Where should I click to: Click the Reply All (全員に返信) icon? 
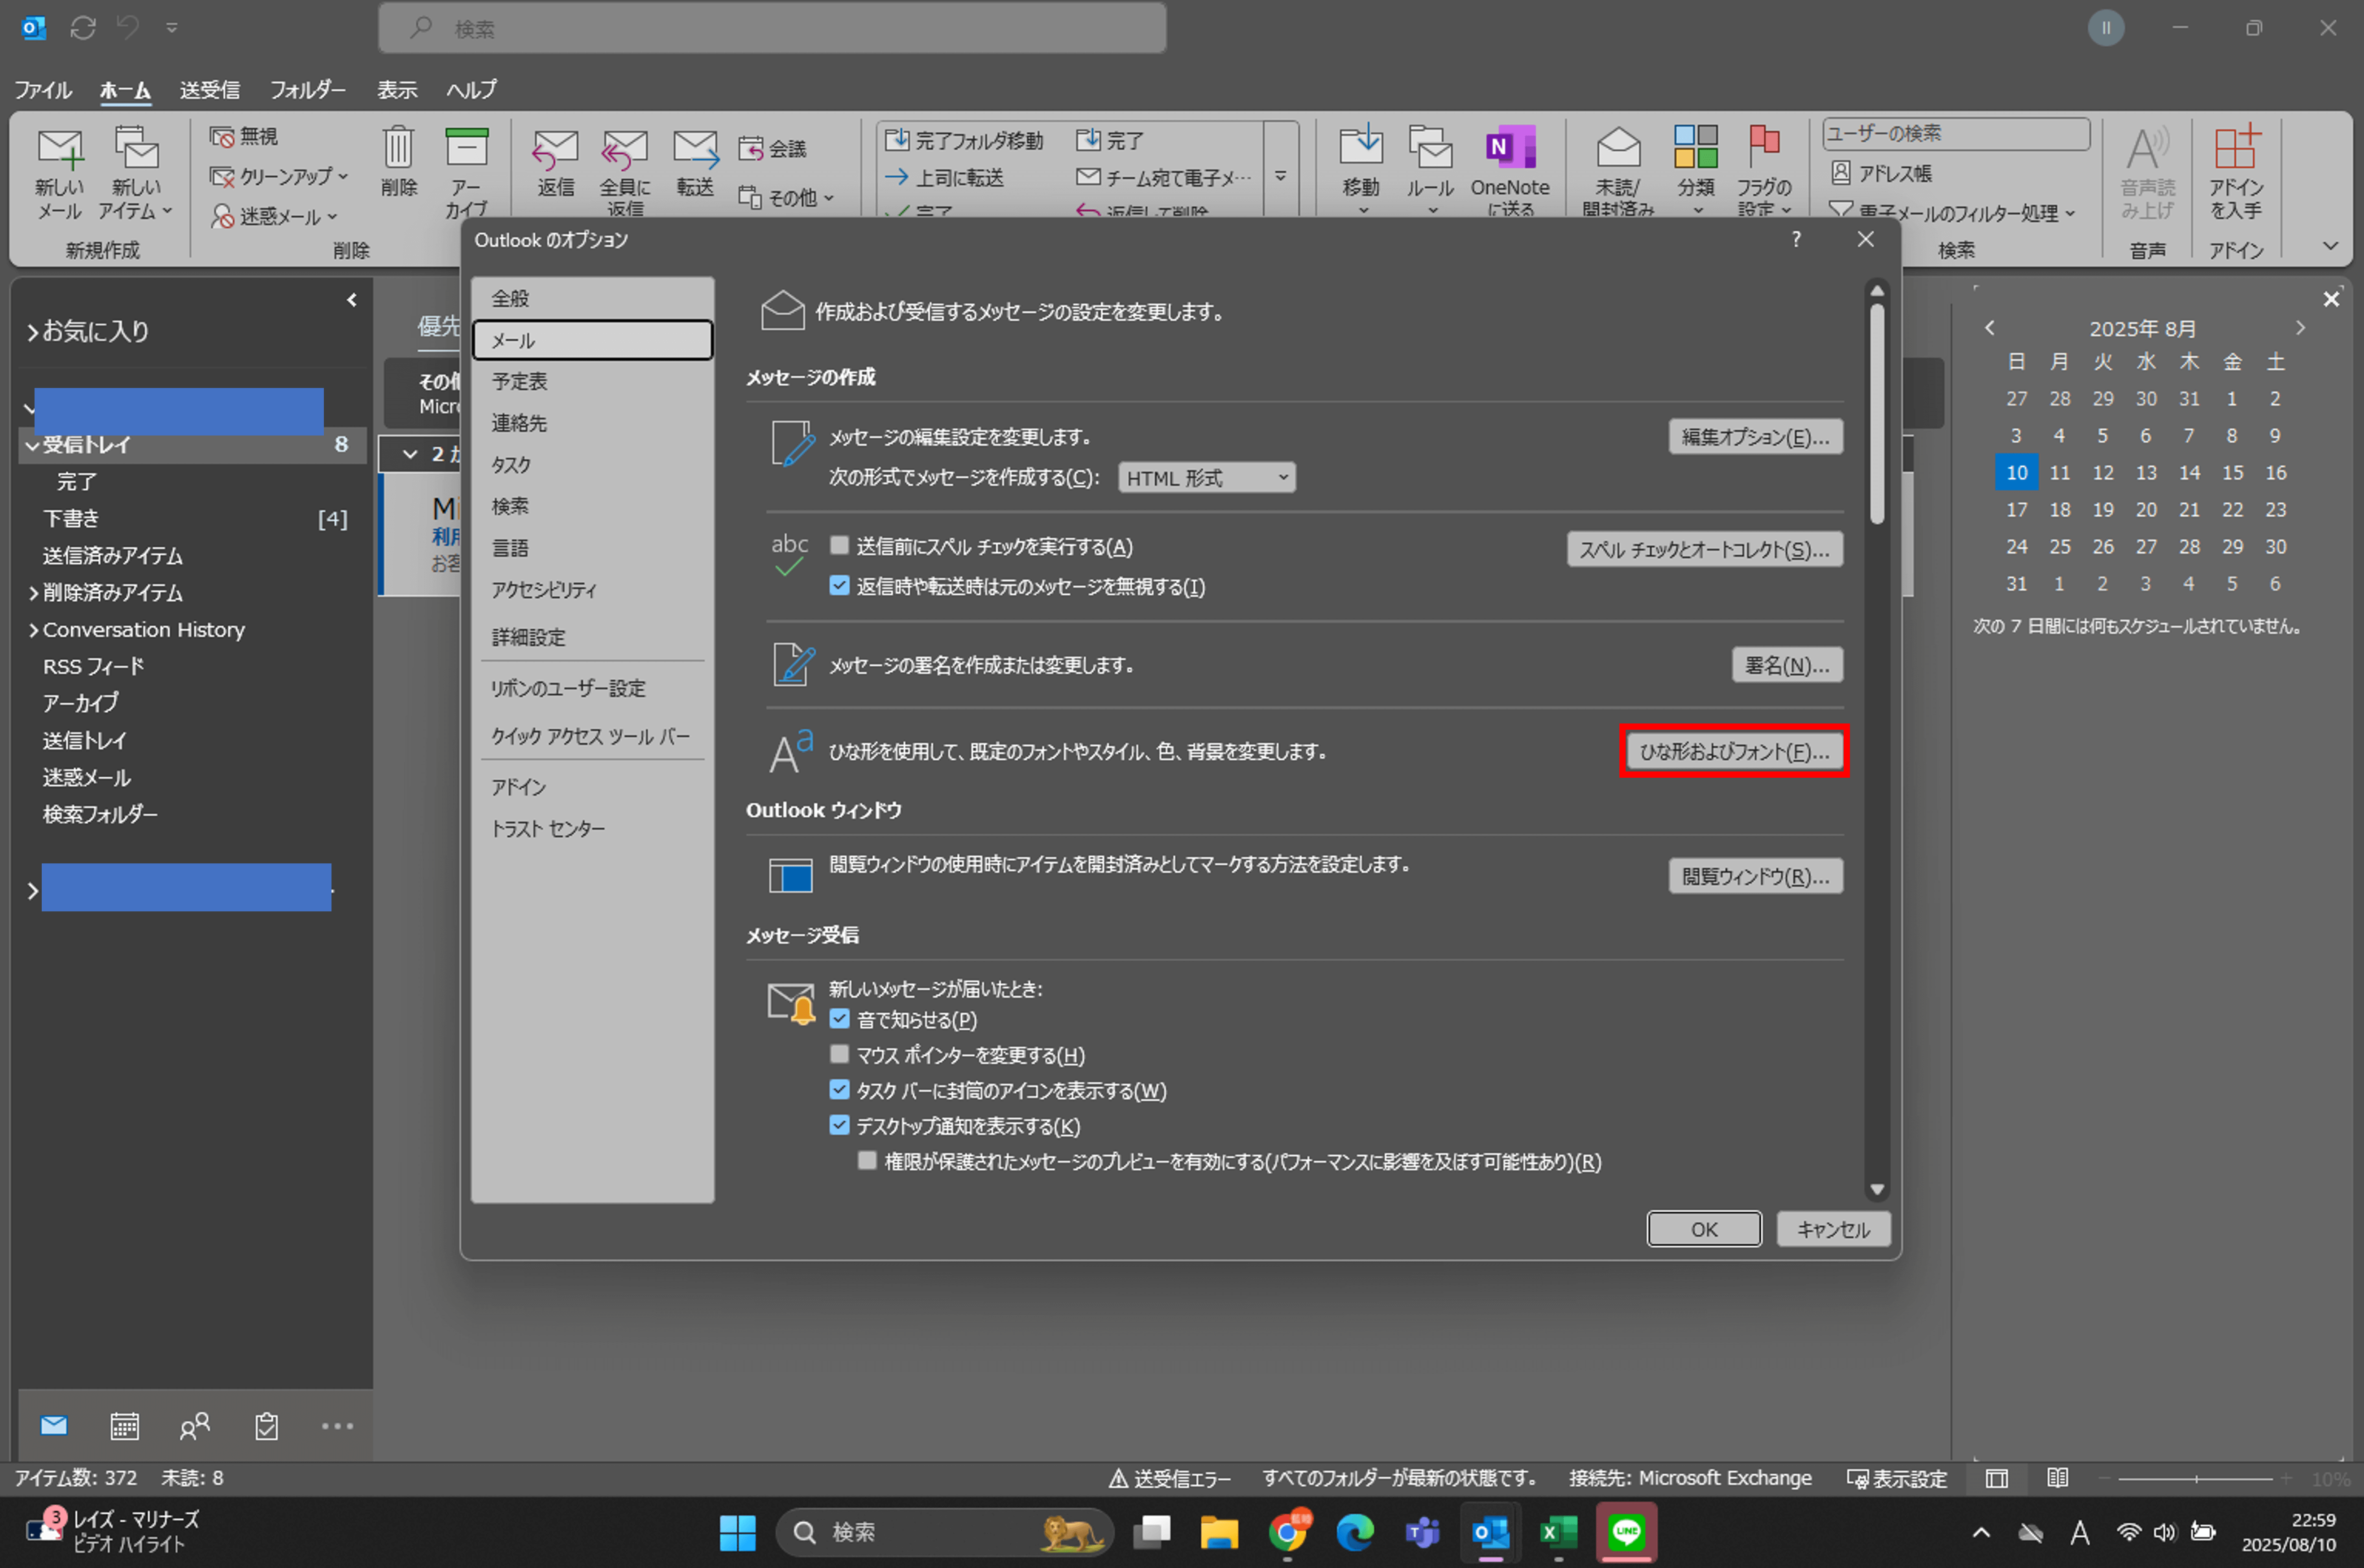pyautogui.click(x=625, y=149)
